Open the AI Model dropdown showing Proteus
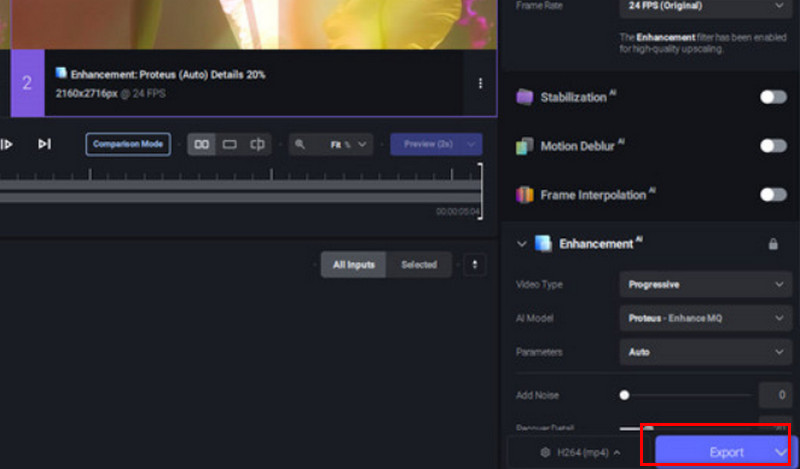The height and width of the screenshot is (469, 800). point(706,318)
